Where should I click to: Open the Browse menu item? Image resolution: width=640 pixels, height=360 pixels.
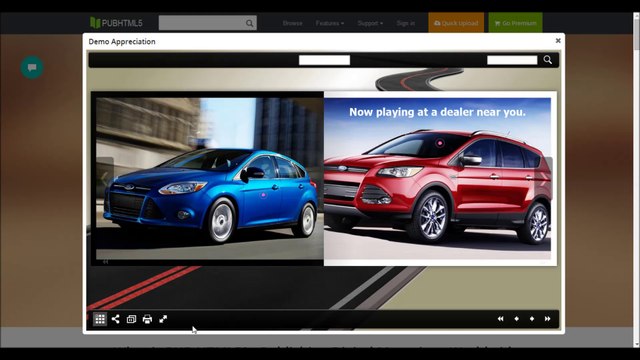pos(293,23)
